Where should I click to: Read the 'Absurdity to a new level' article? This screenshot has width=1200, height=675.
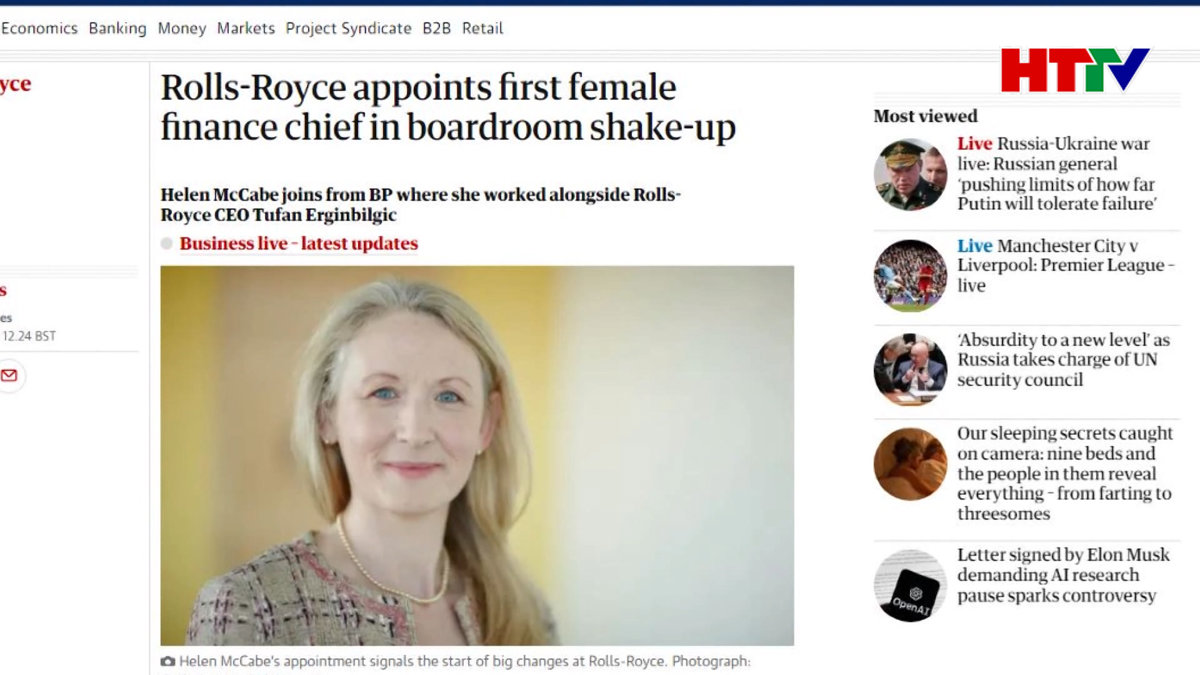[x=1063, y=360]
